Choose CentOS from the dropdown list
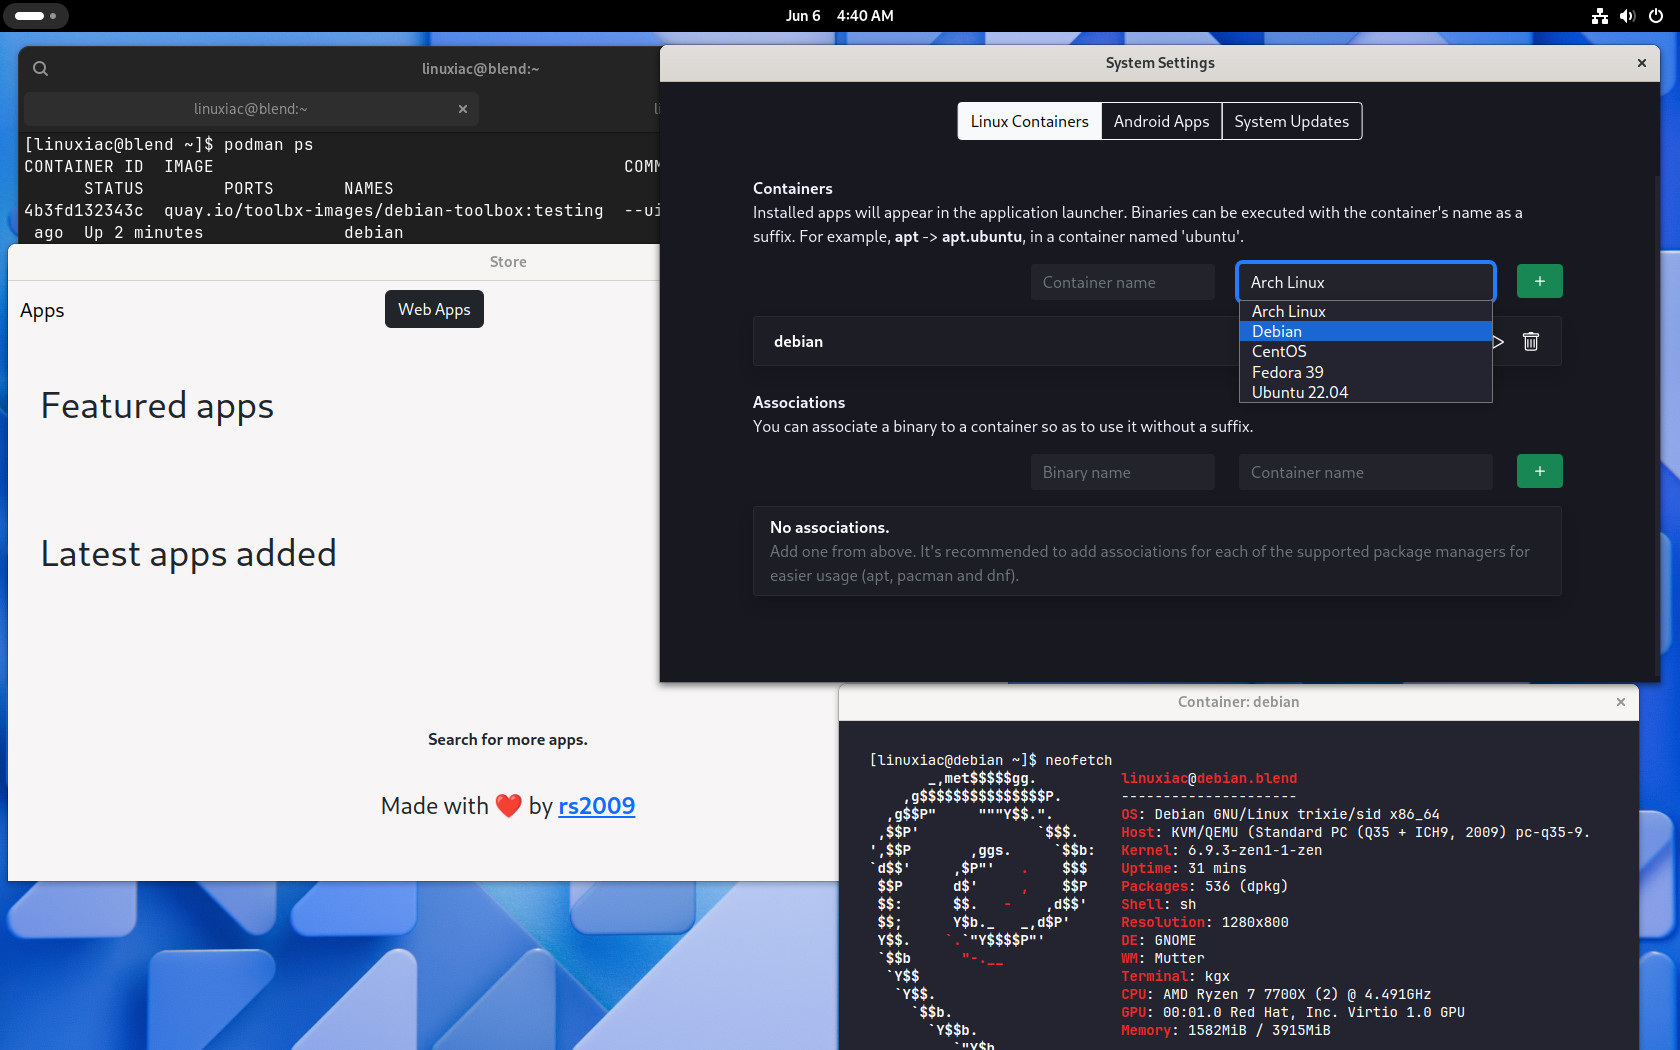The image size is (1680, 1050). [x=1366, y=351]
